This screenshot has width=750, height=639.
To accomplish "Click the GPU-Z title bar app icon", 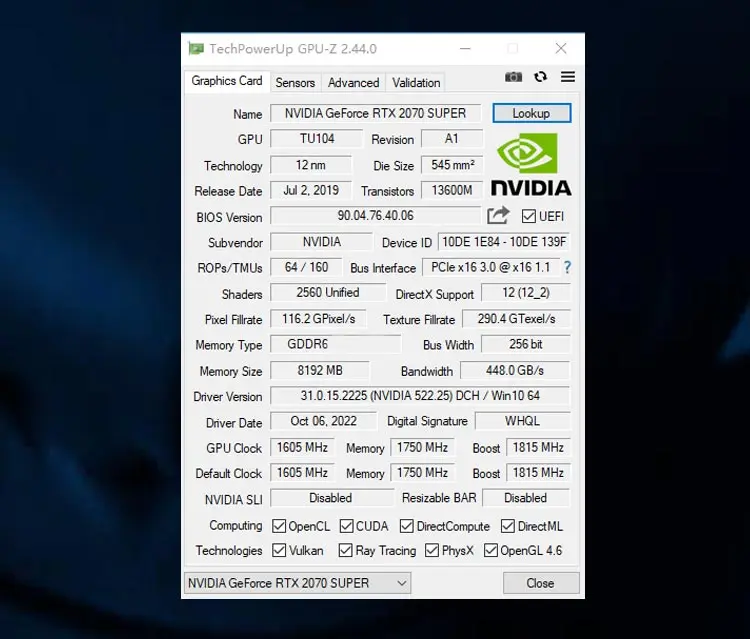I will click(x=196, y=49).
